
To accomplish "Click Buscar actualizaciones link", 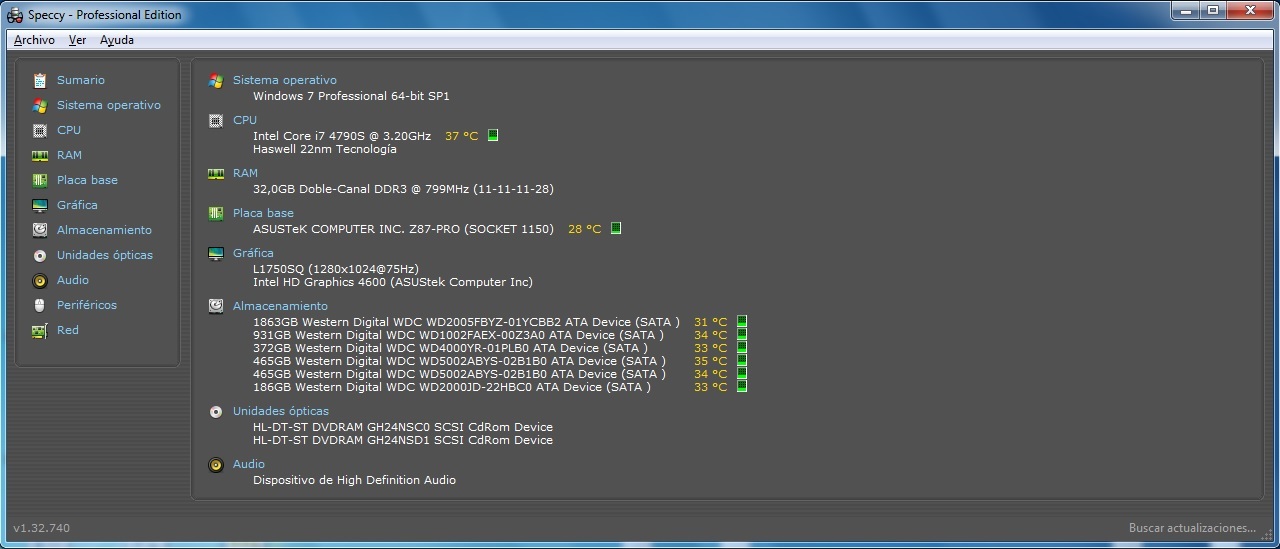I will [x=1192, y=528].
